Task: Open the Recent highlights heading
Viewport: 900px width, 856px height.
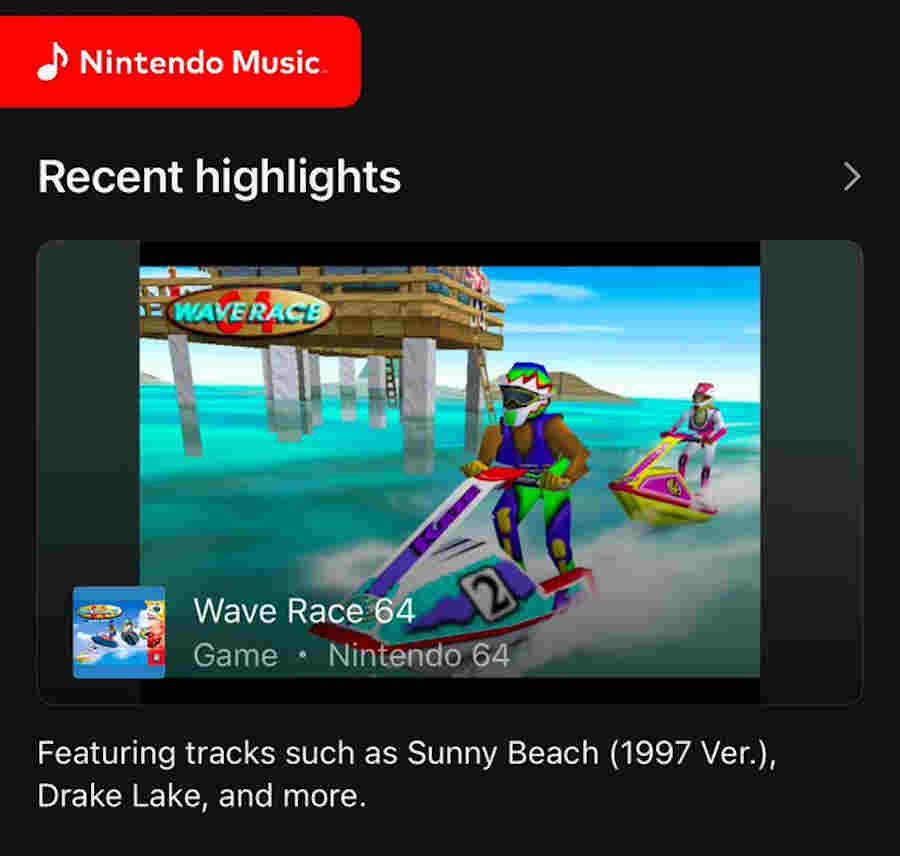Action: 219,177
